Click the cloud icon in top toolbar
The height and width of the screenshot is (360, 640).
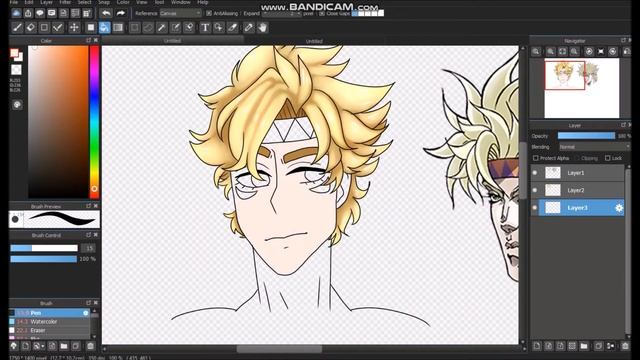coord(16,13)
